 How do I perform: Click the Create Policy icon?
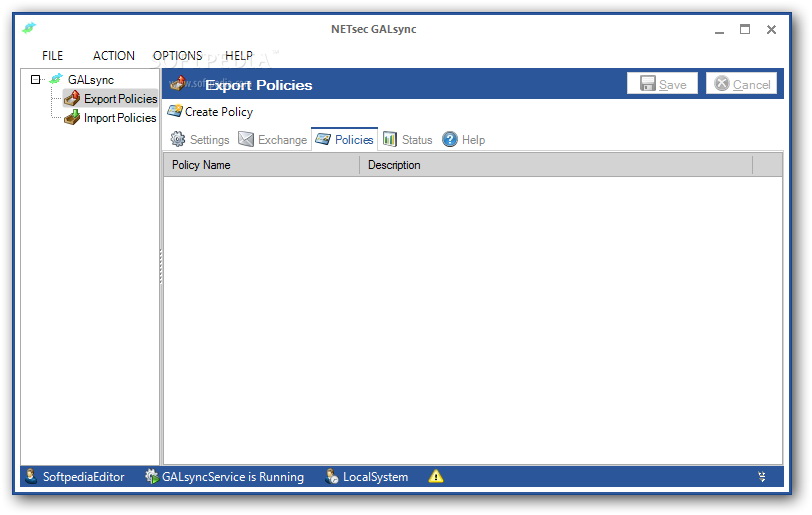175,111
